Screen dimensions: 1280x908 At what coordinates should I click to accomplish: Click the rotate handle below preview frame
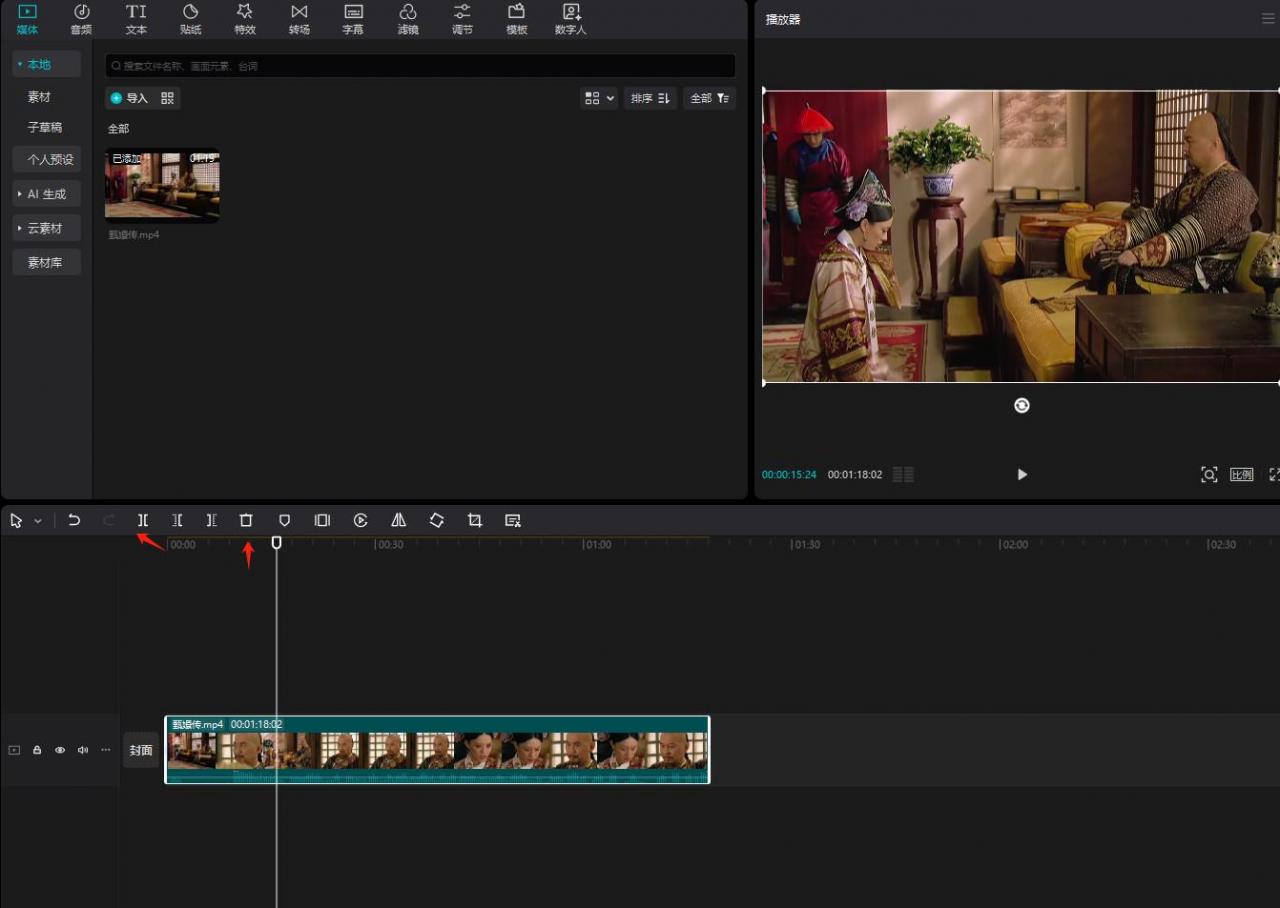[1021, 405]
